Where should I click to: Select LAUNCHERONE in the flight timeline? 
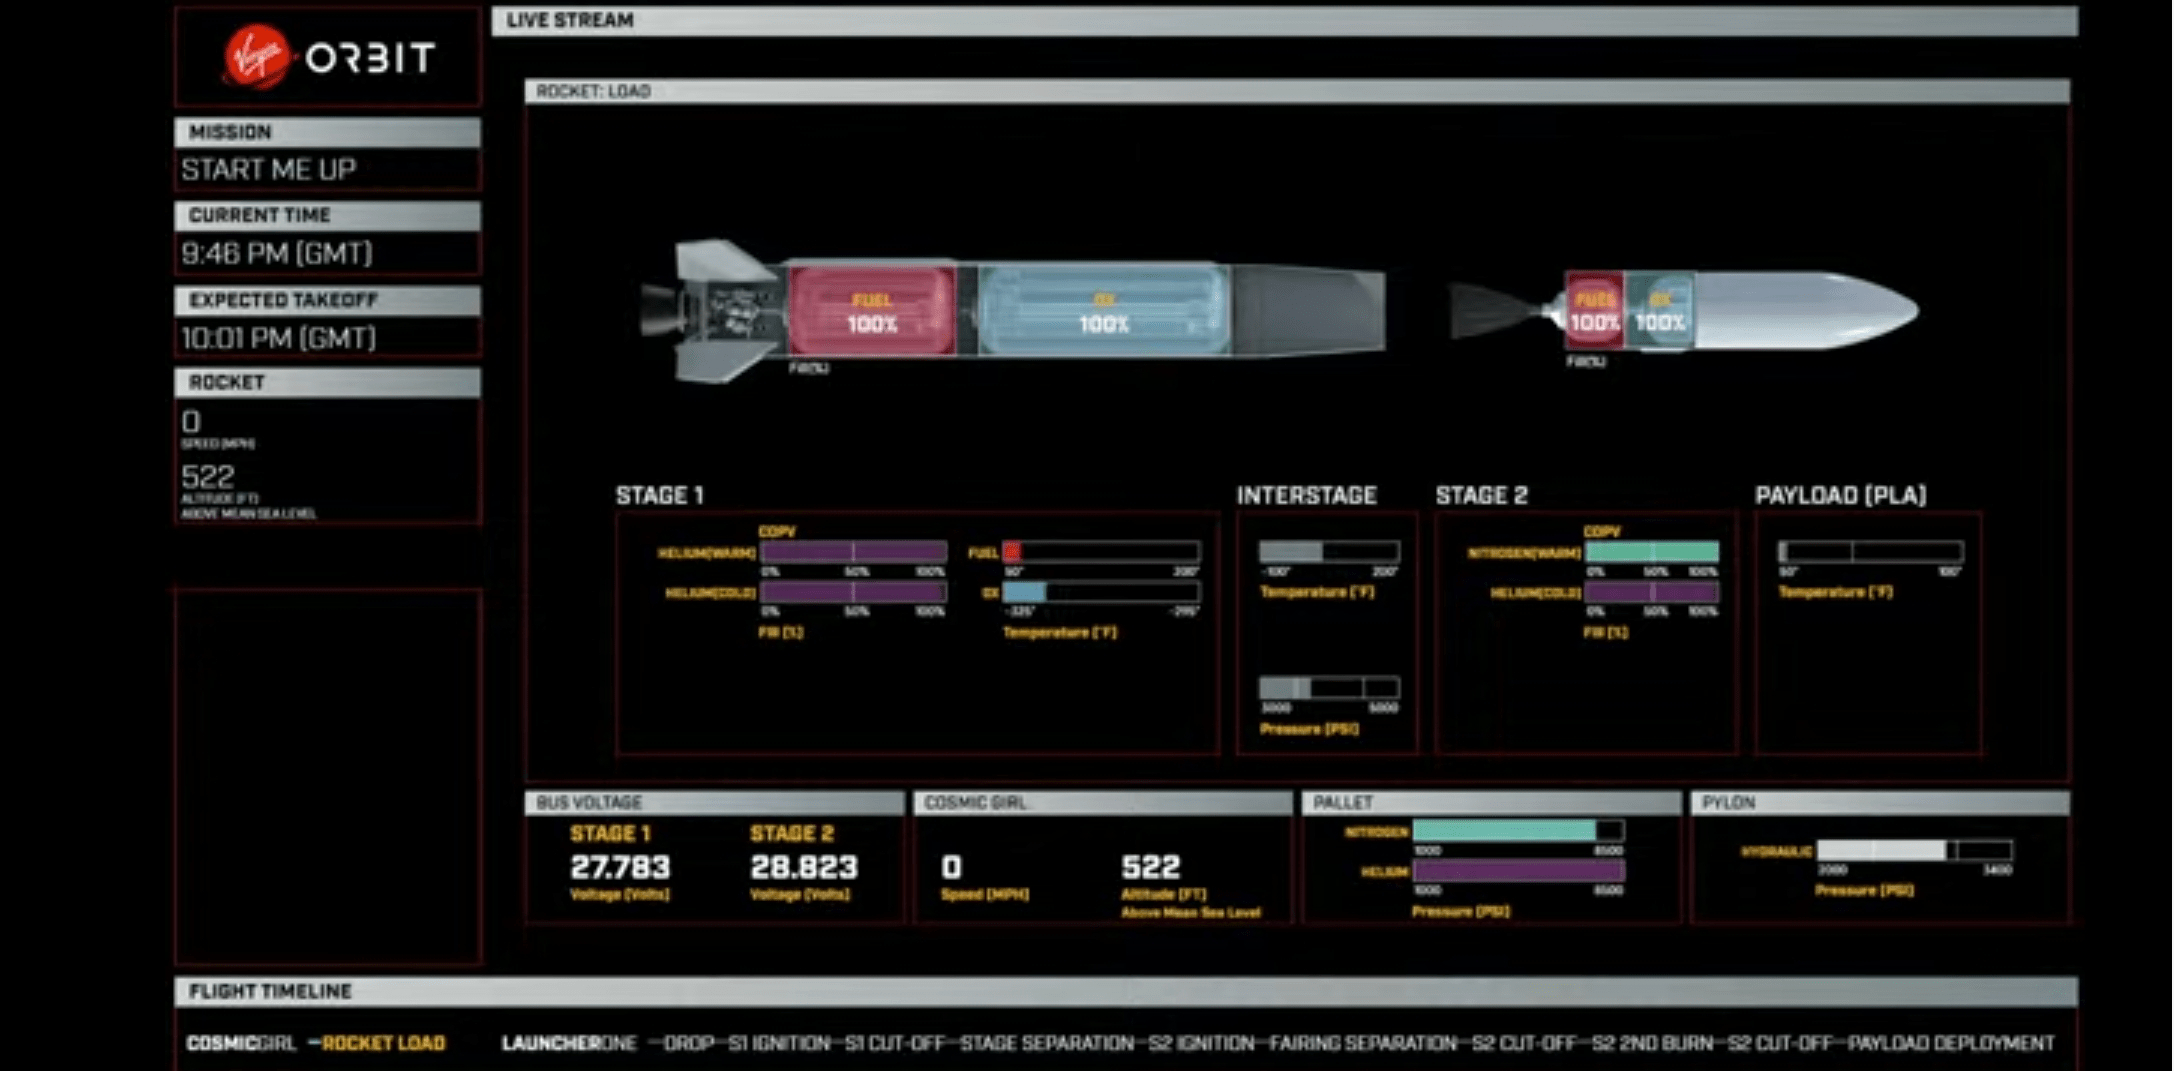click(569, 1043)
